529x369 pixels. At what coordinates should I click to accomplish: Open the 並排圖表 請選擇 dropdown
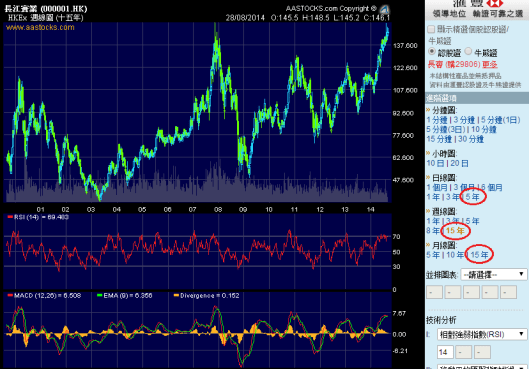click(494, 275)
